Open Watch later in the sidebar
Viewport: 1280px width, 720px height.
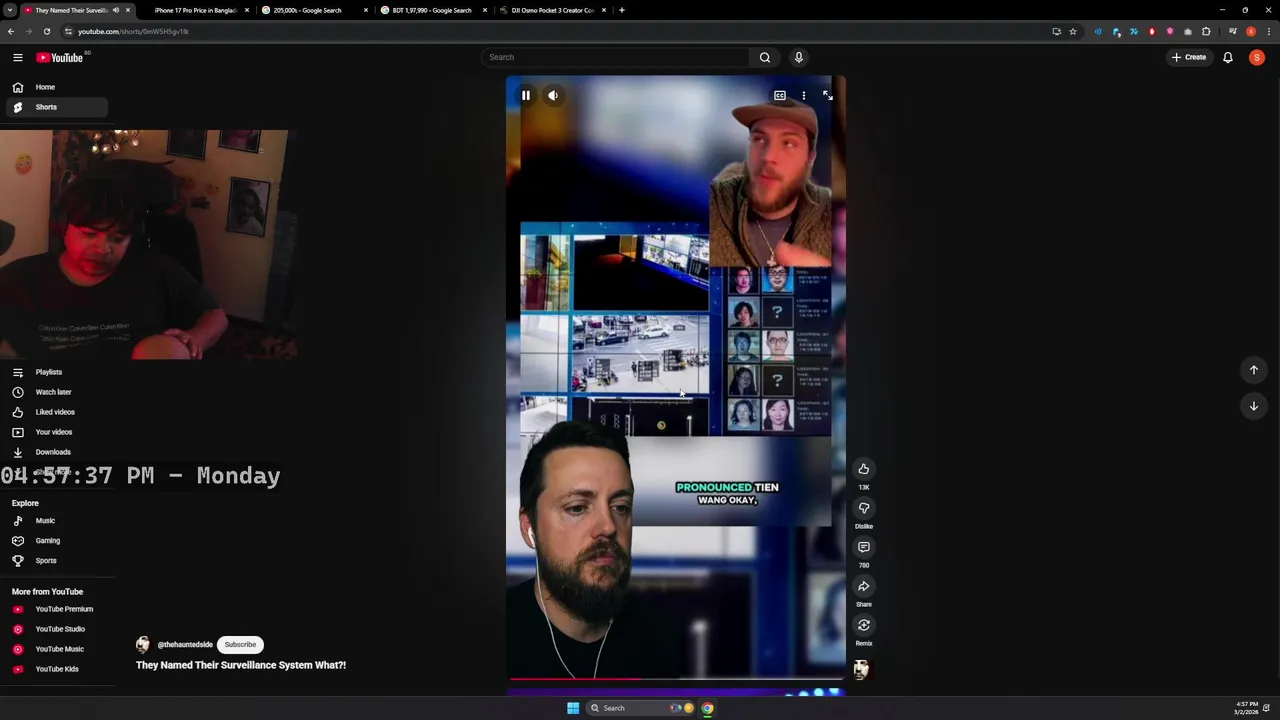click(x=53, y=392)
